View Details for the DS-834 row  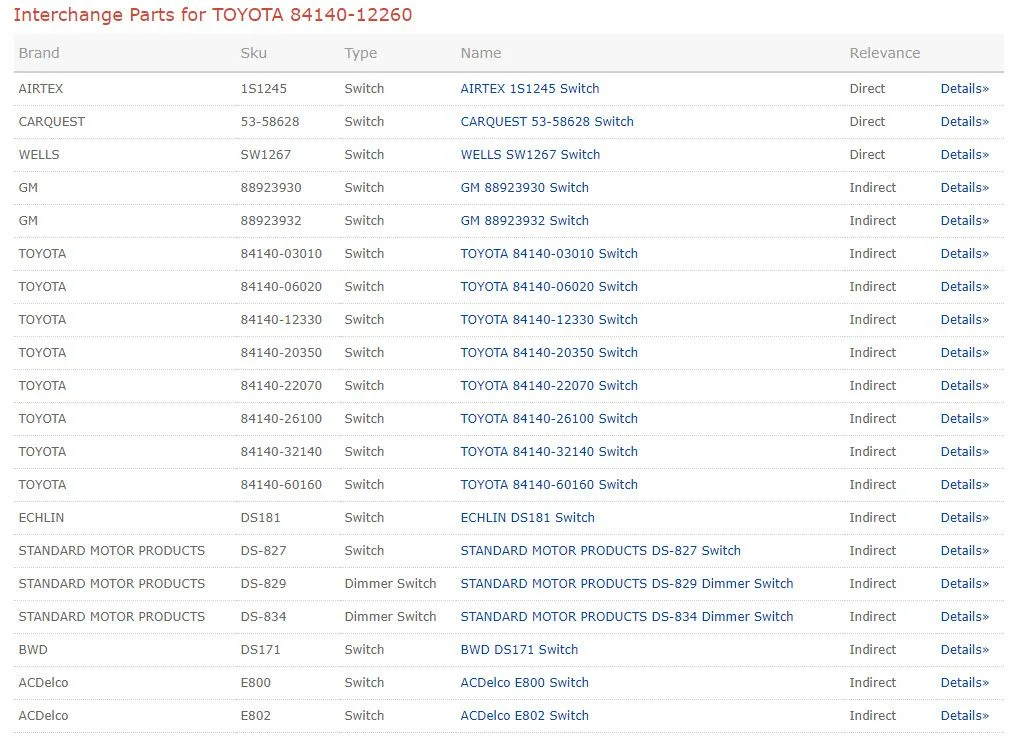tap(965, 617)
